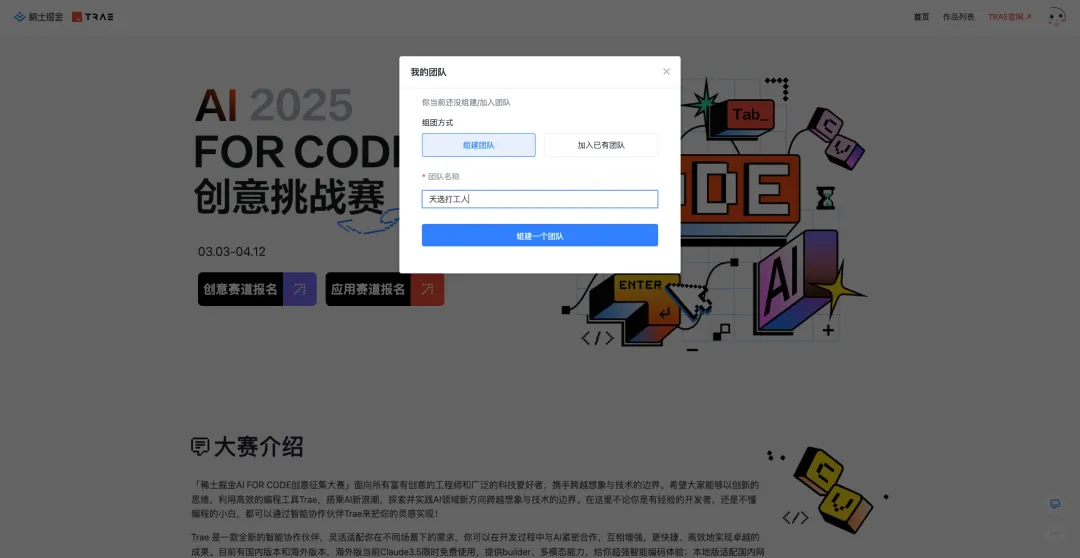Screen dimensions: 1080x558
Task: Open the 首页 nav item
Action: tap(921, 17)
